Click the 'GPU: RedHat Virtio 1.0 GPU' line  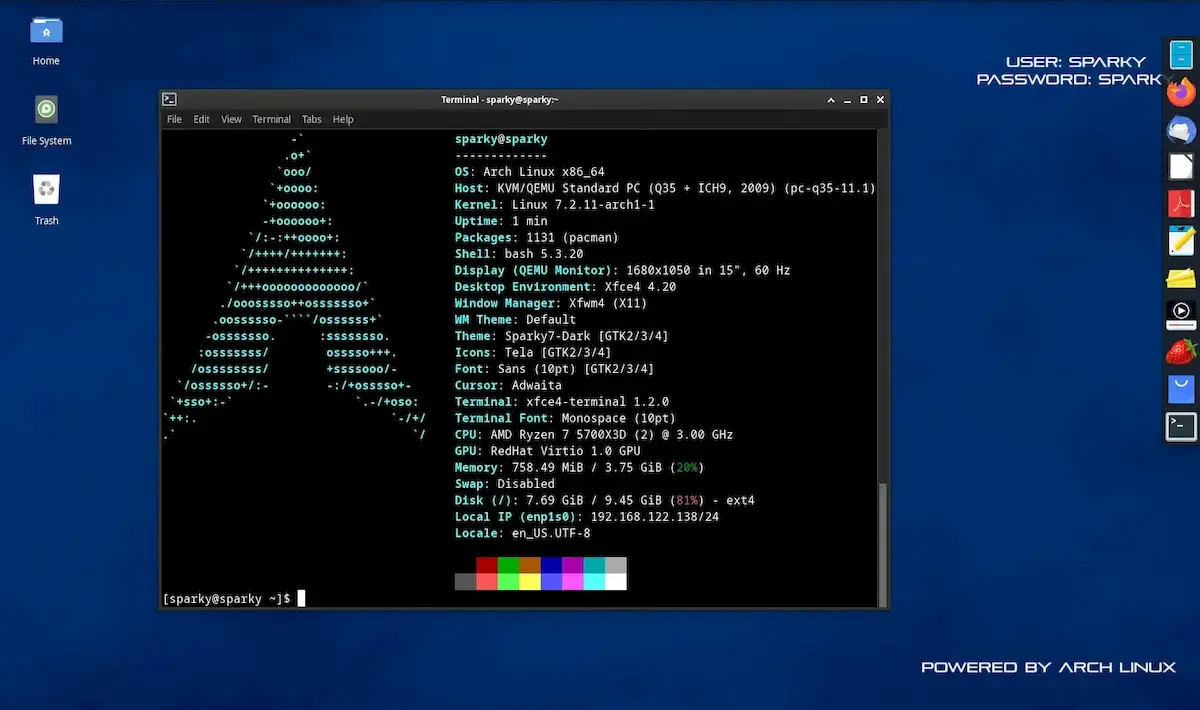(x=548, y=451)
